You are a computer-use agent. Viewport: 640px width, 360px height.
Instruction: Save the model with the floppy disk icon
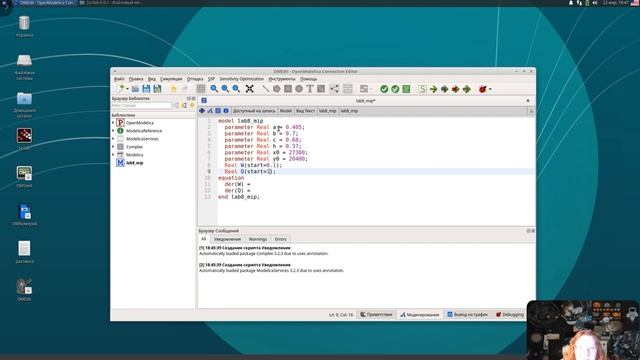[146, 89]
